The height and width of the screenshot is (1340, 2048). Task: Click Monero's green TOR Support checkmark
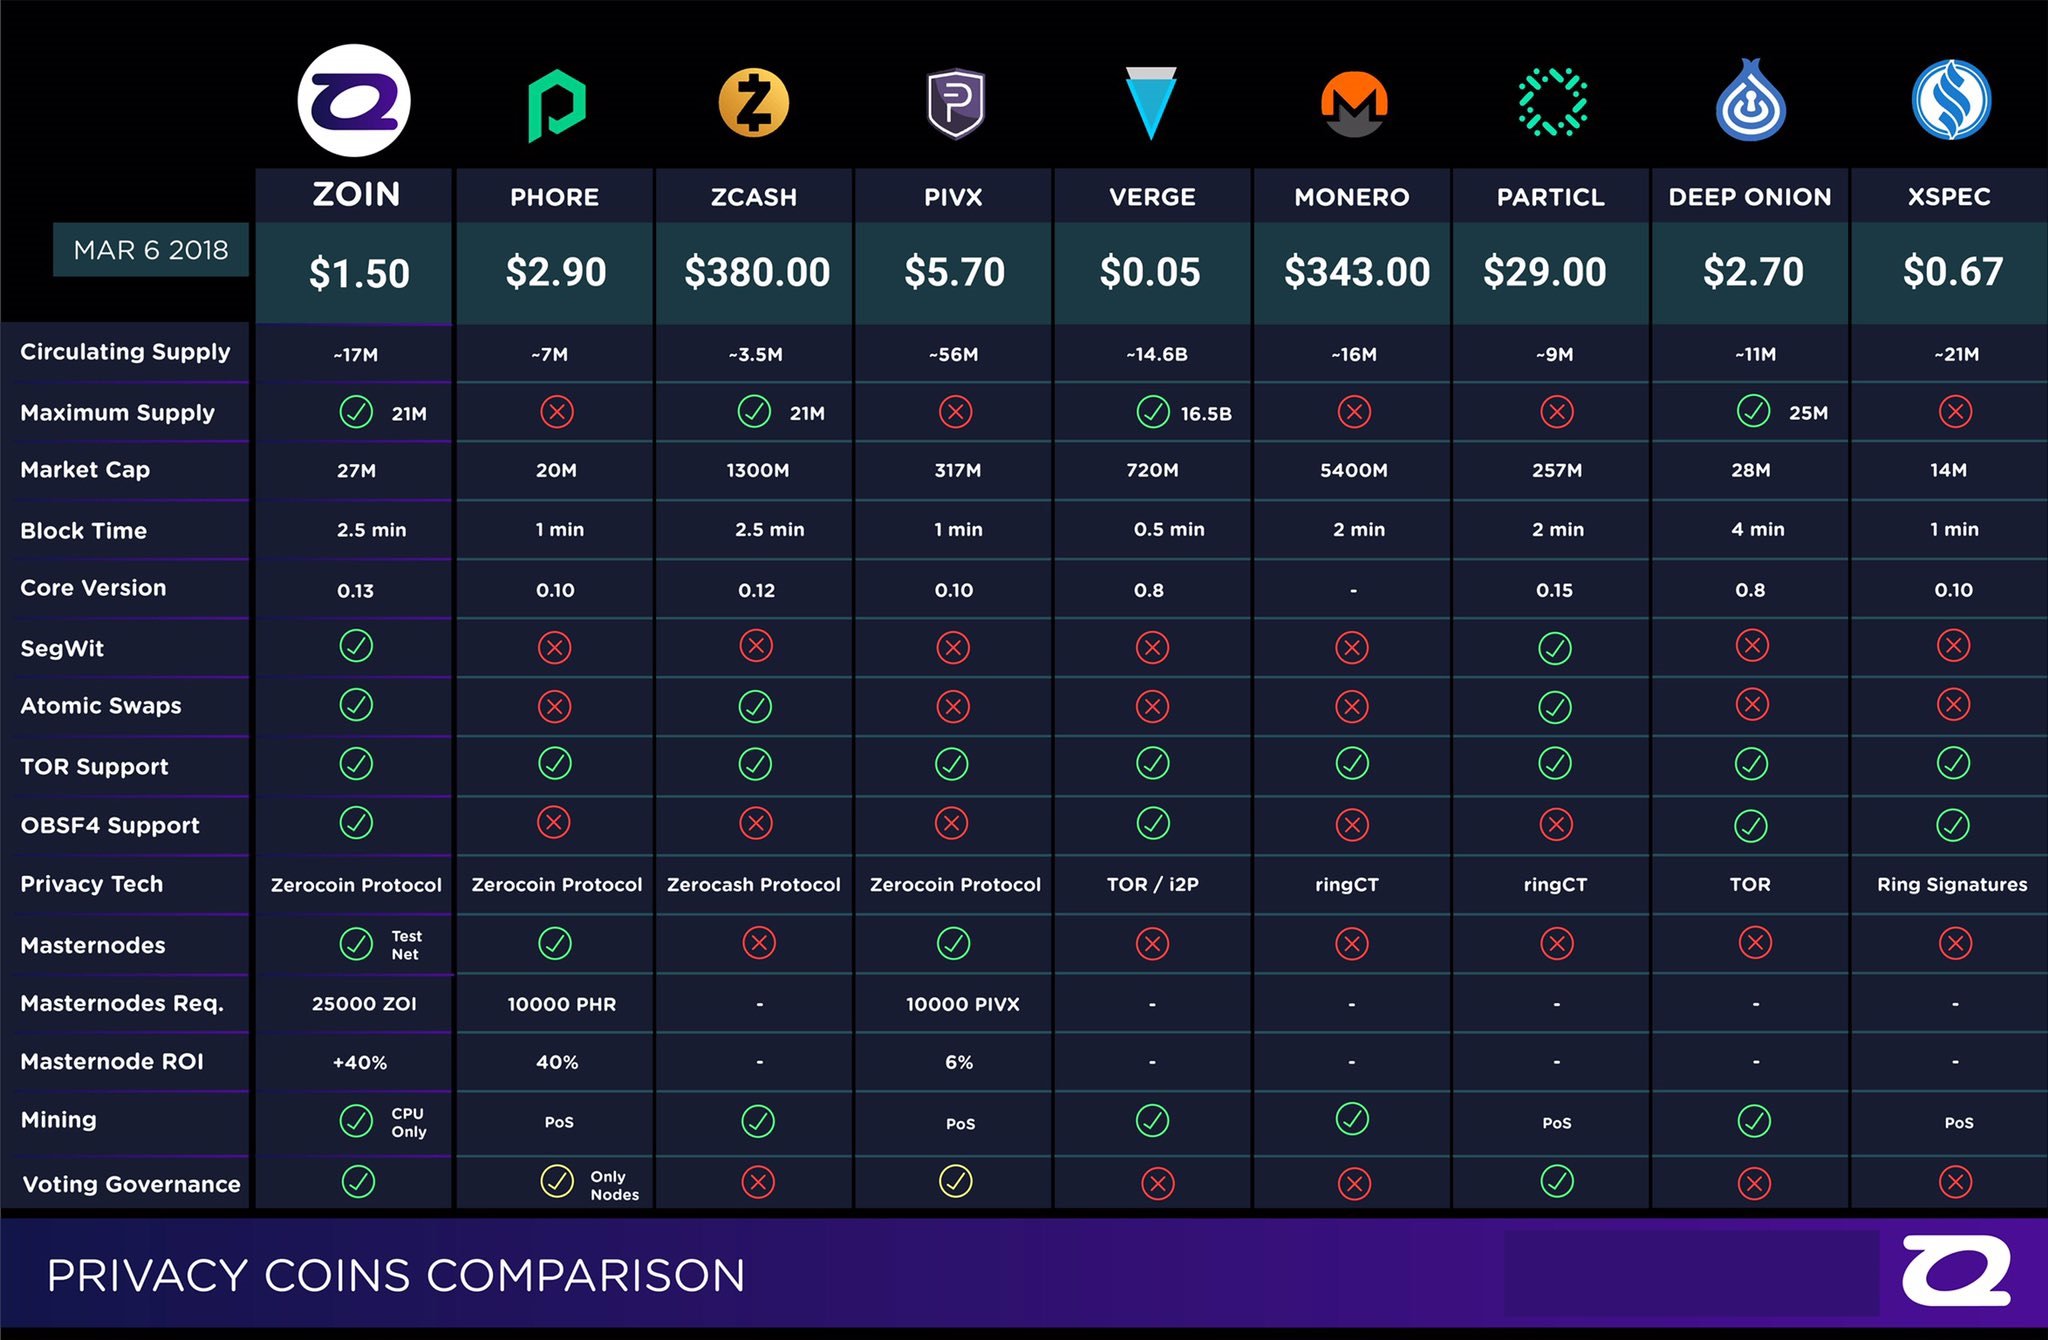click(1352, 764)
